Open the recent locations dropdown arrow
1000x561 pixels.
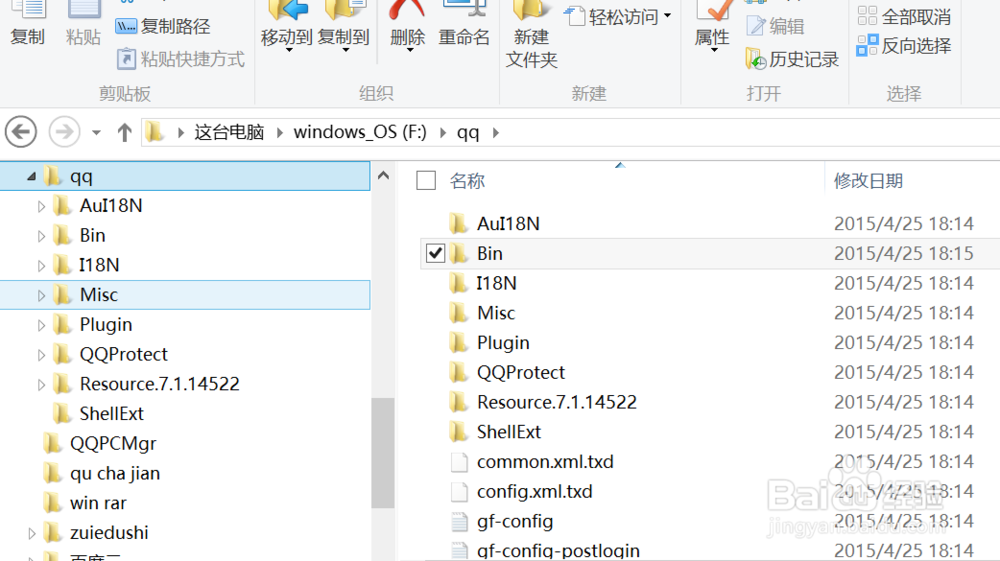(x=96, y=133)
